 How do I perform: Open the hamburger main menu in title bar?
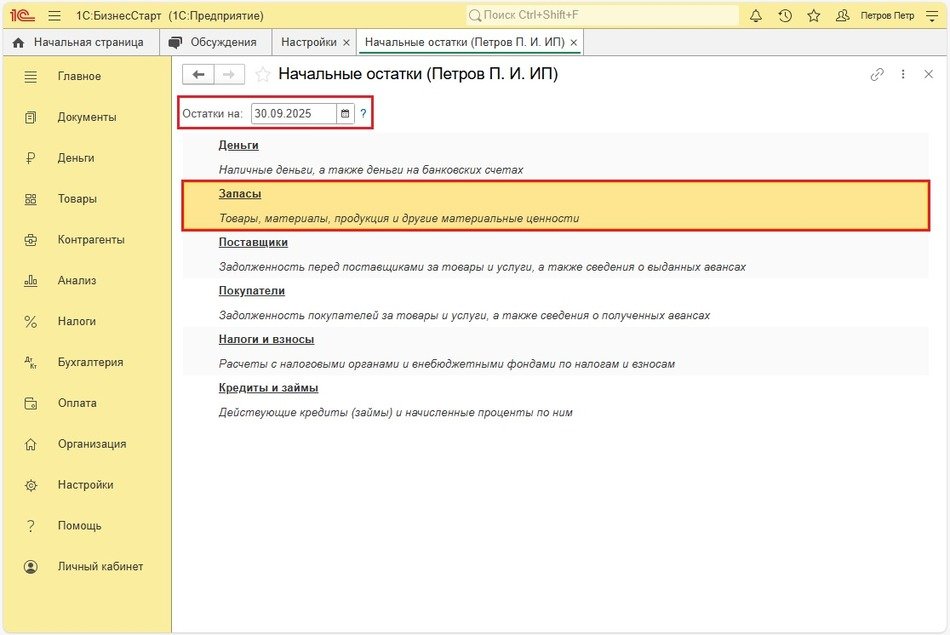point(54,16)
